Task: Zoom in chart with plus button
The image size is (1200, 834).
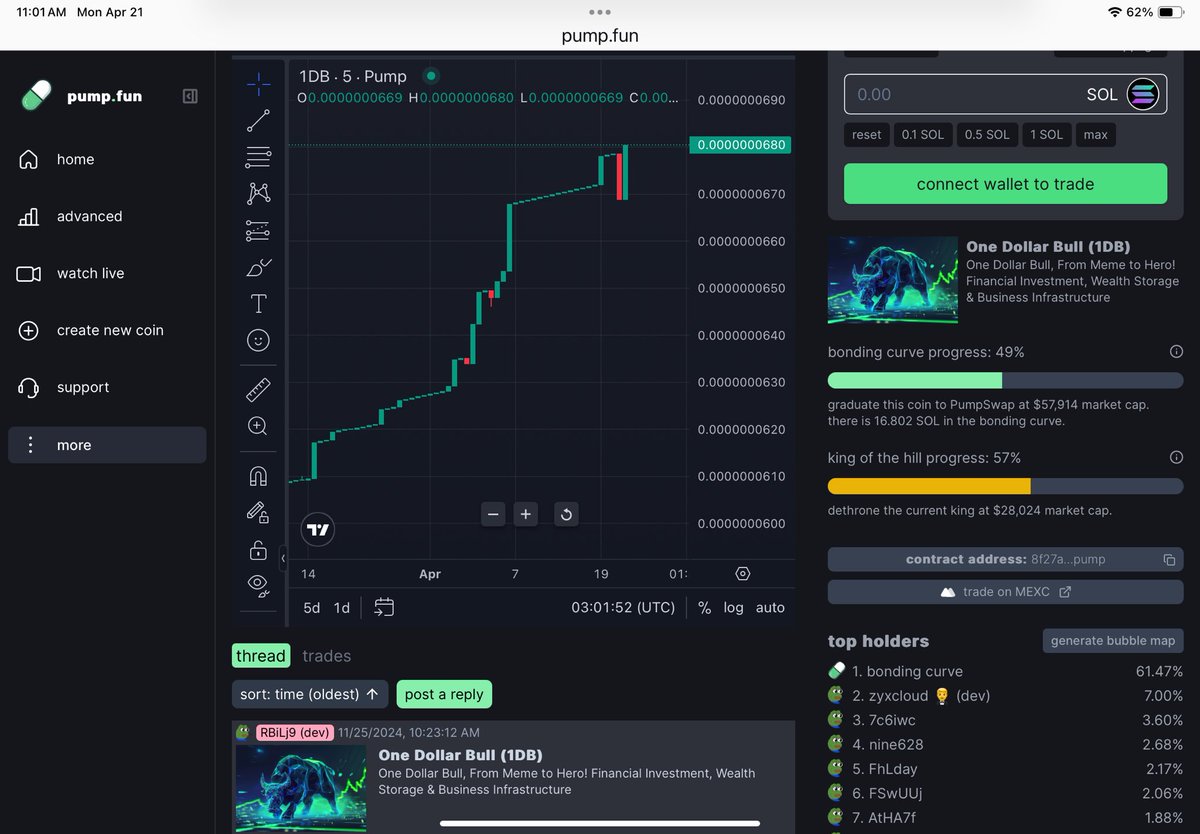Action: [x=527, y=514]
